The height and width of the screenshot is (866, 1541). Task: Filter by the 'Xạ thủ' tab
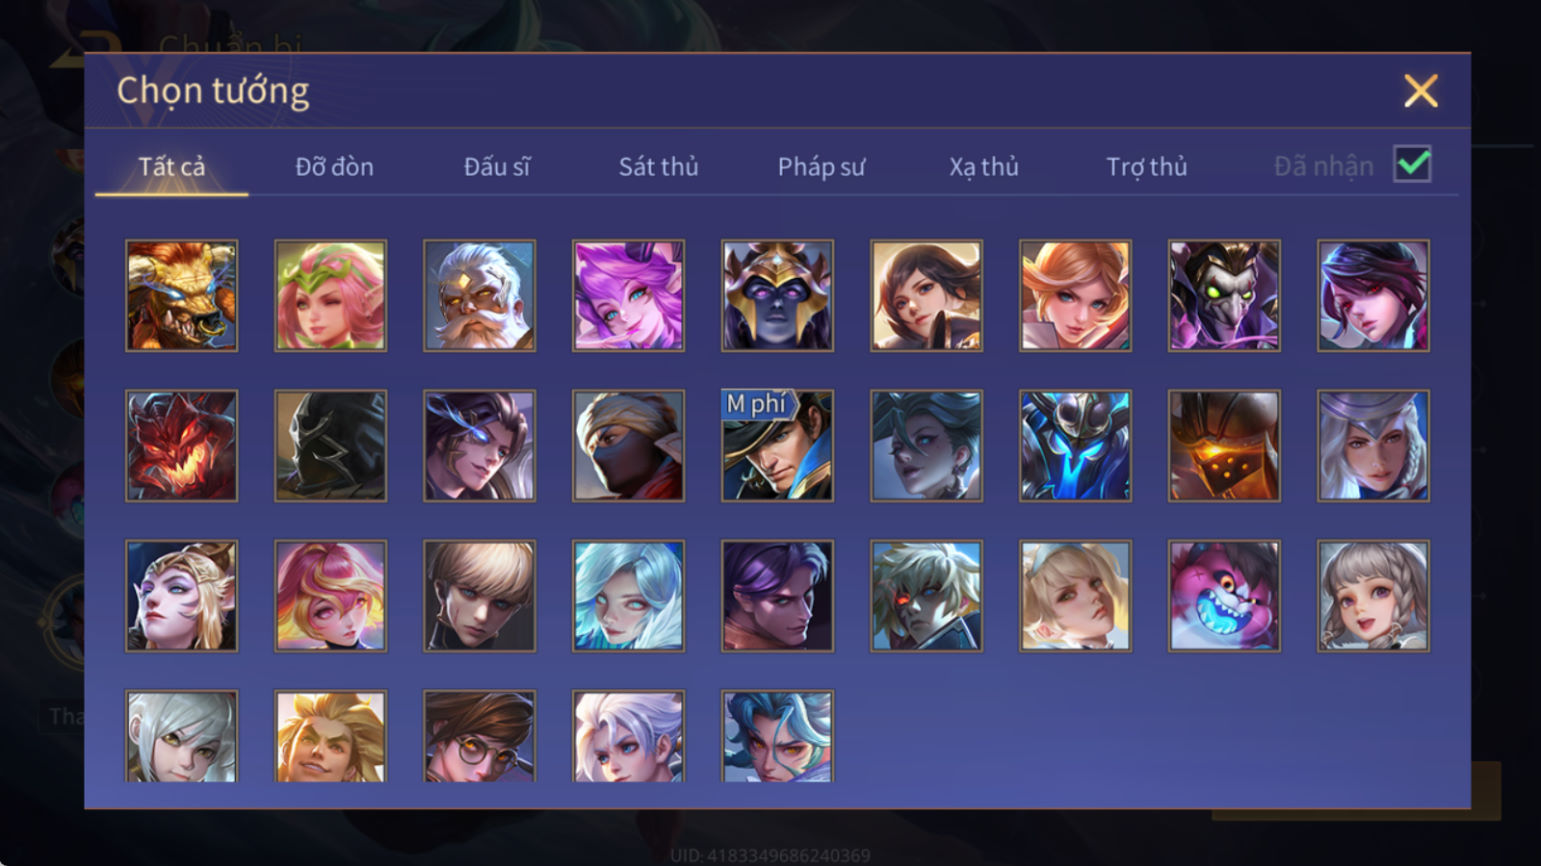click(984, 166)
